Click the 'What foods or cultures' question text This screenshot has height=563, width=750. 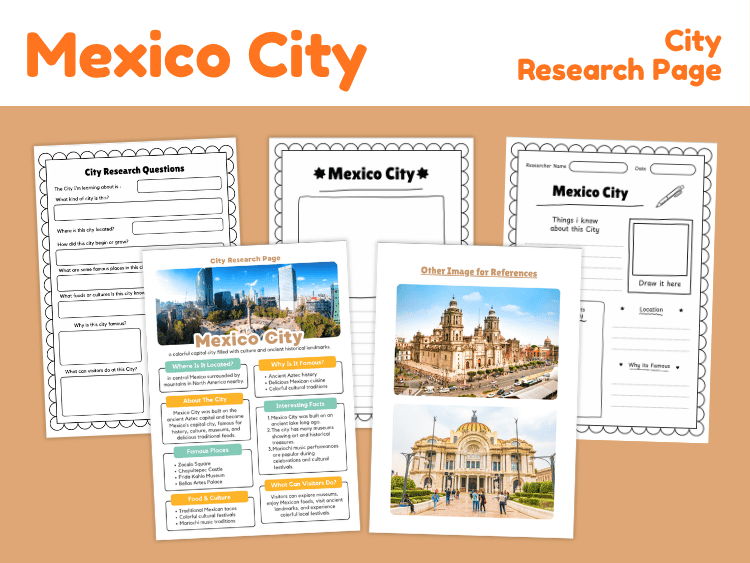pyautogui.click(x=102, y=295)
